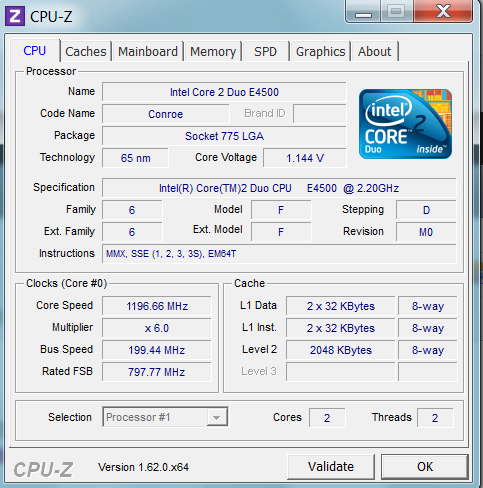The image size is (483, 488).
Task: Switch to the Caches tab
Action: point(86,52)
